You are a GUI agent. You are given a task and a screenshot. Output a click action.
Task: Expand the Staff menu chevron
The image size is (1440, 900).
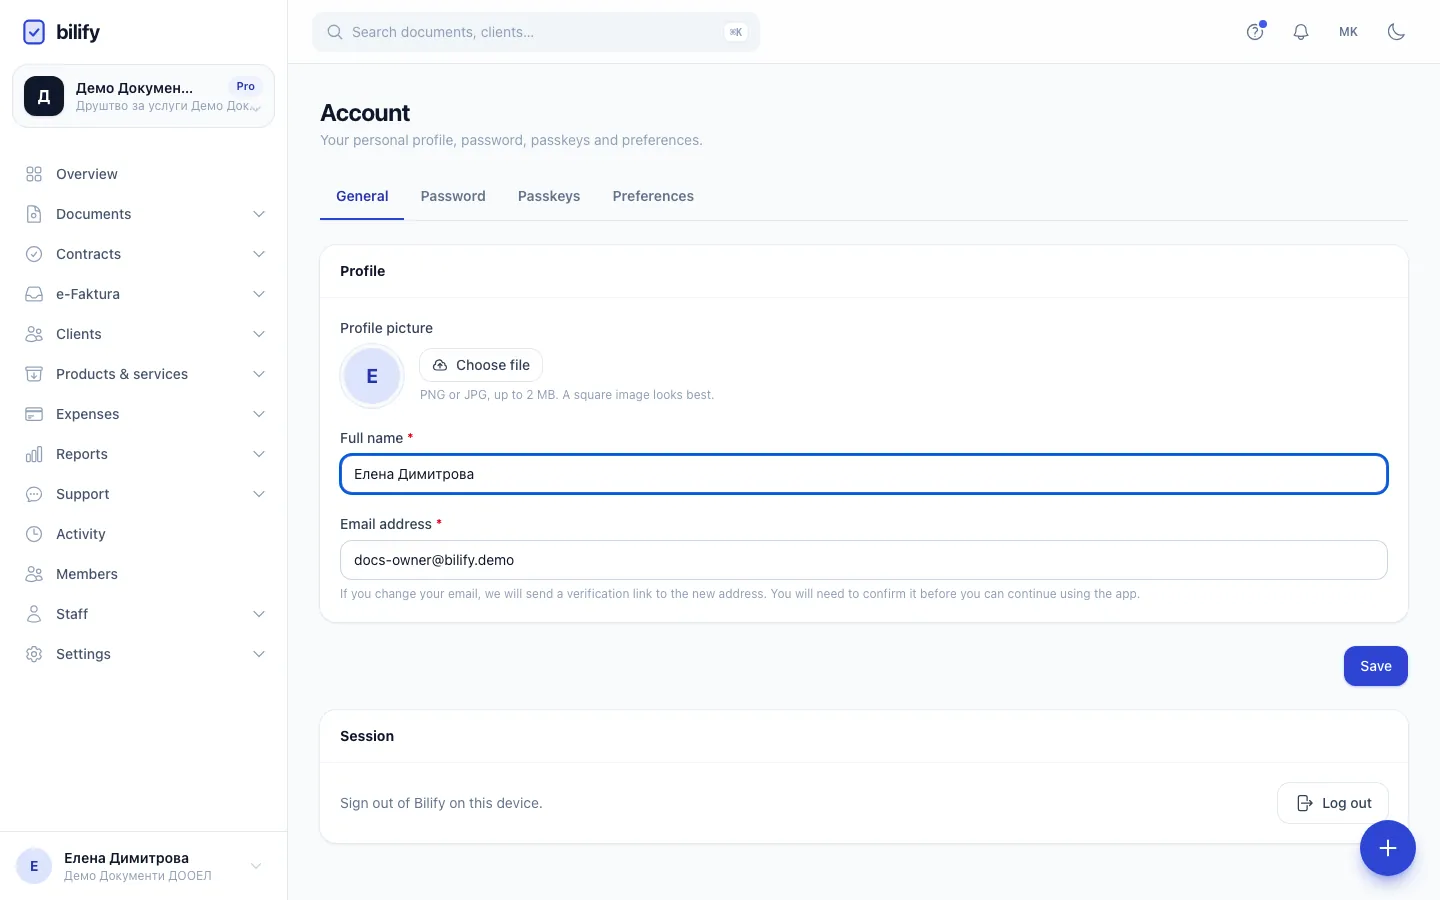(x=259, y=614)
